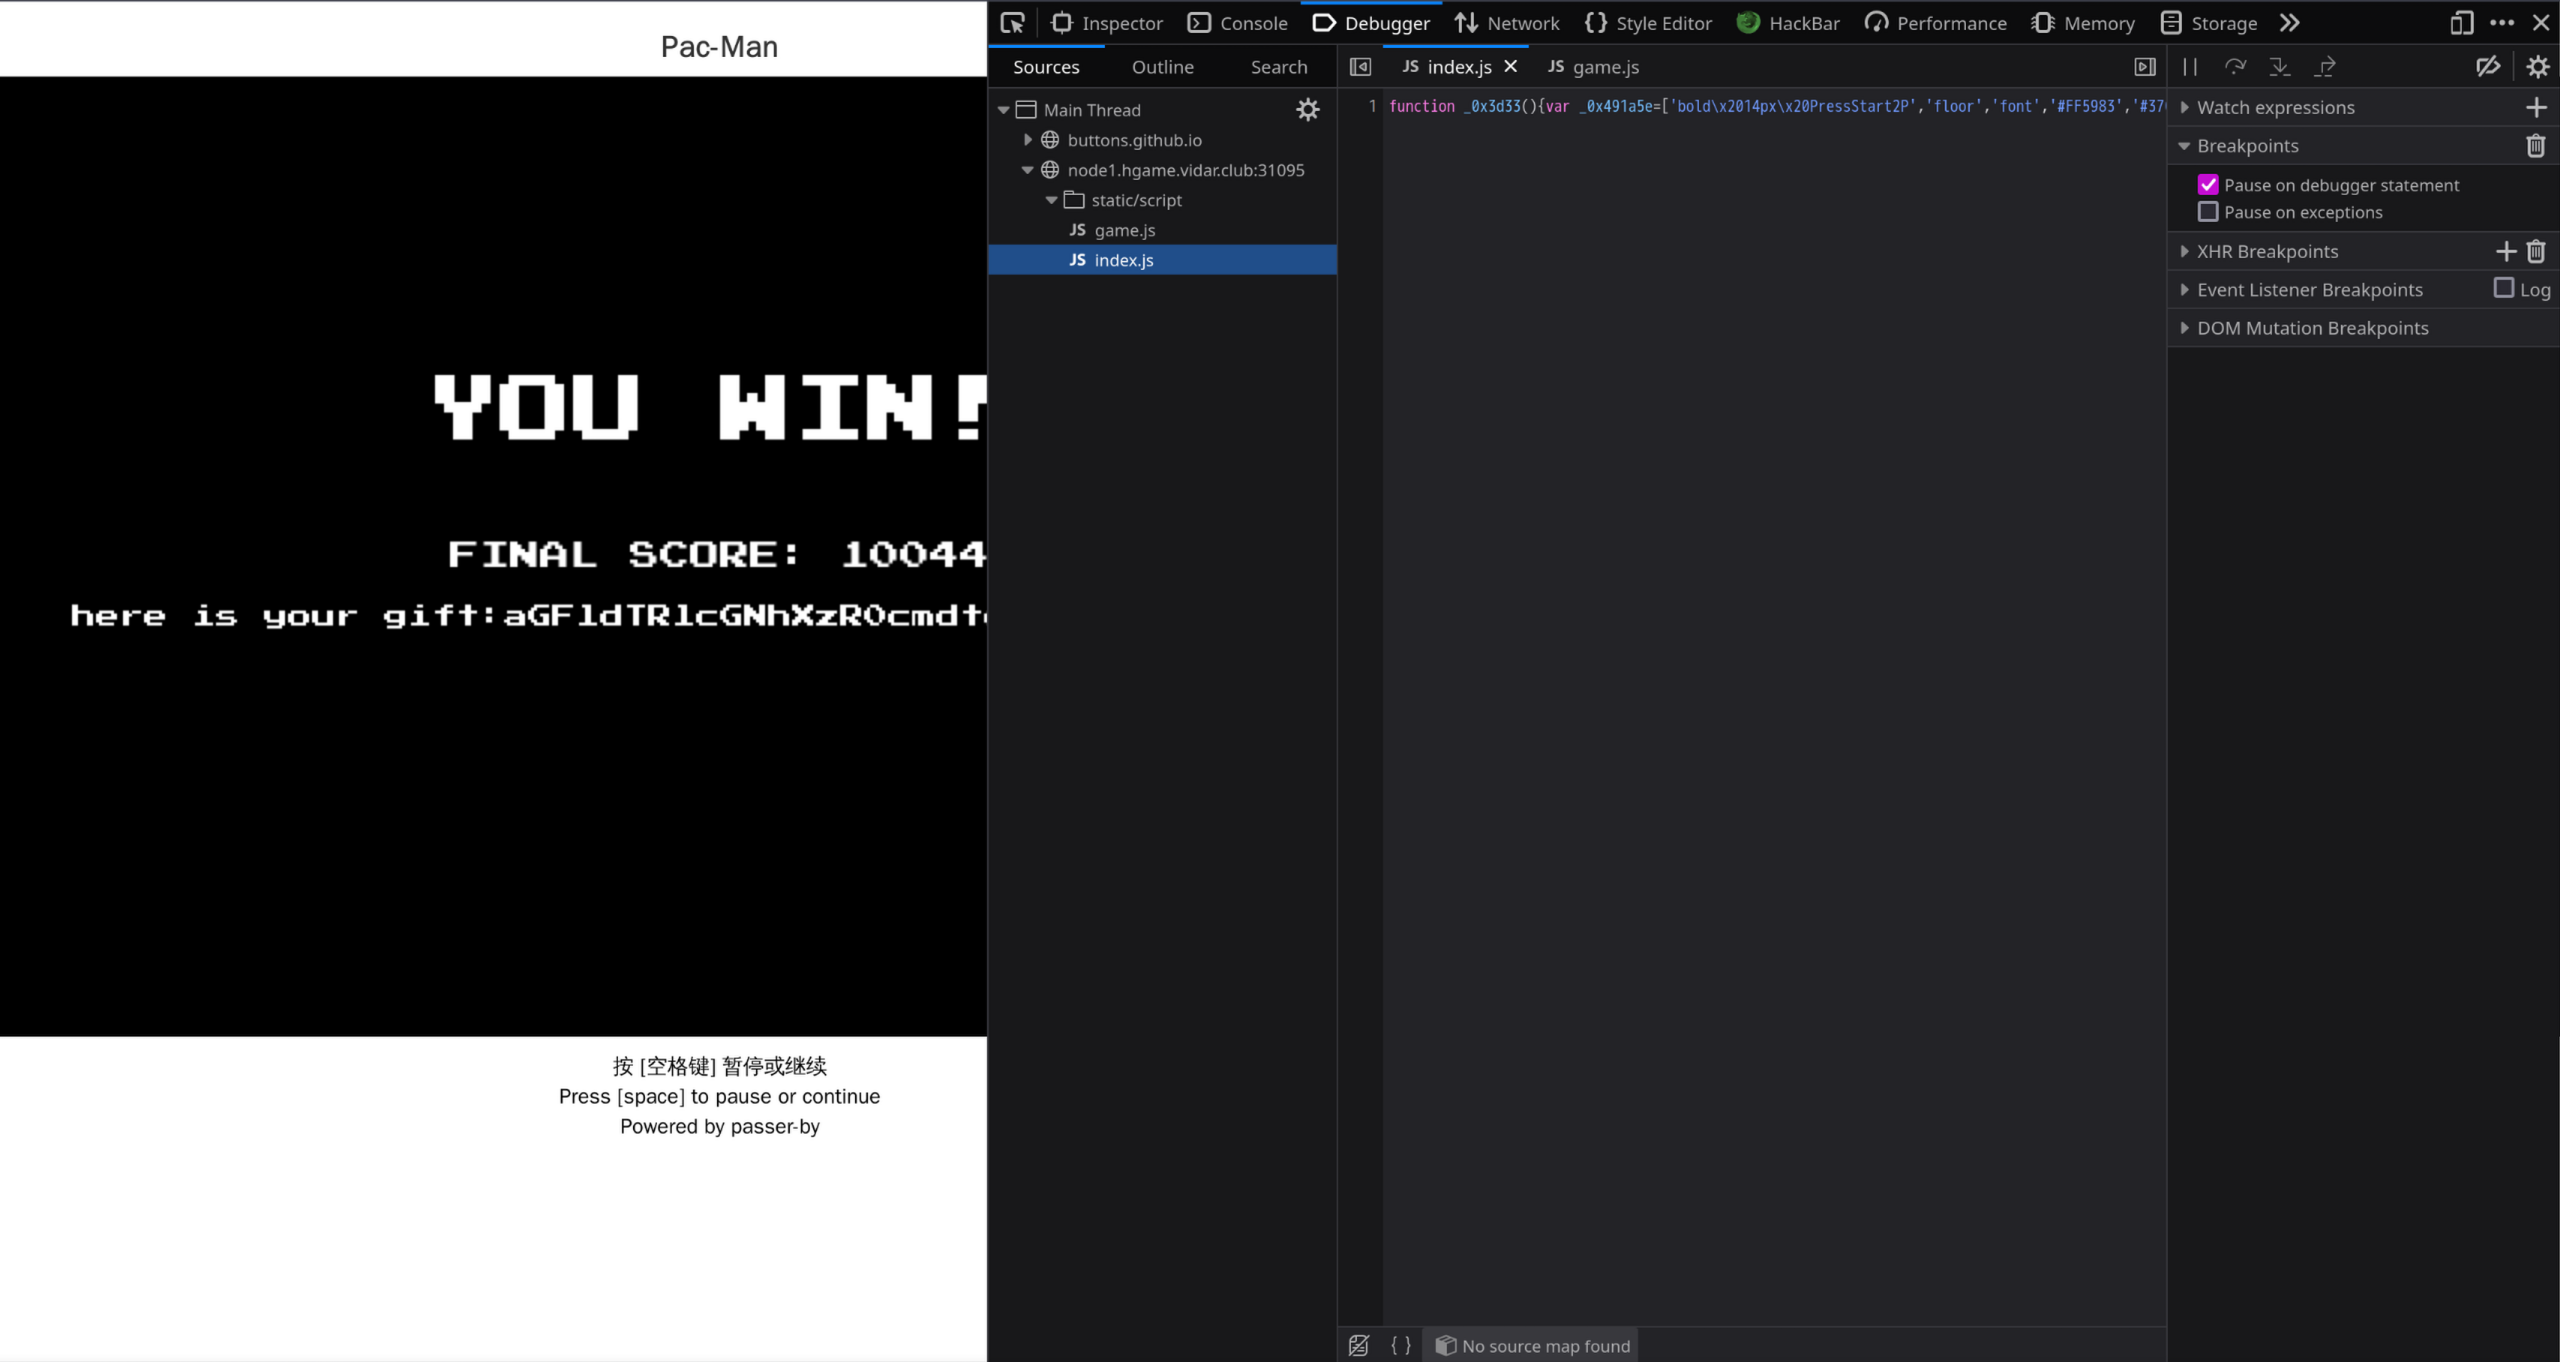Click the Step In button
The width and height of the screenshot is (2560, 1362).
2279,67
